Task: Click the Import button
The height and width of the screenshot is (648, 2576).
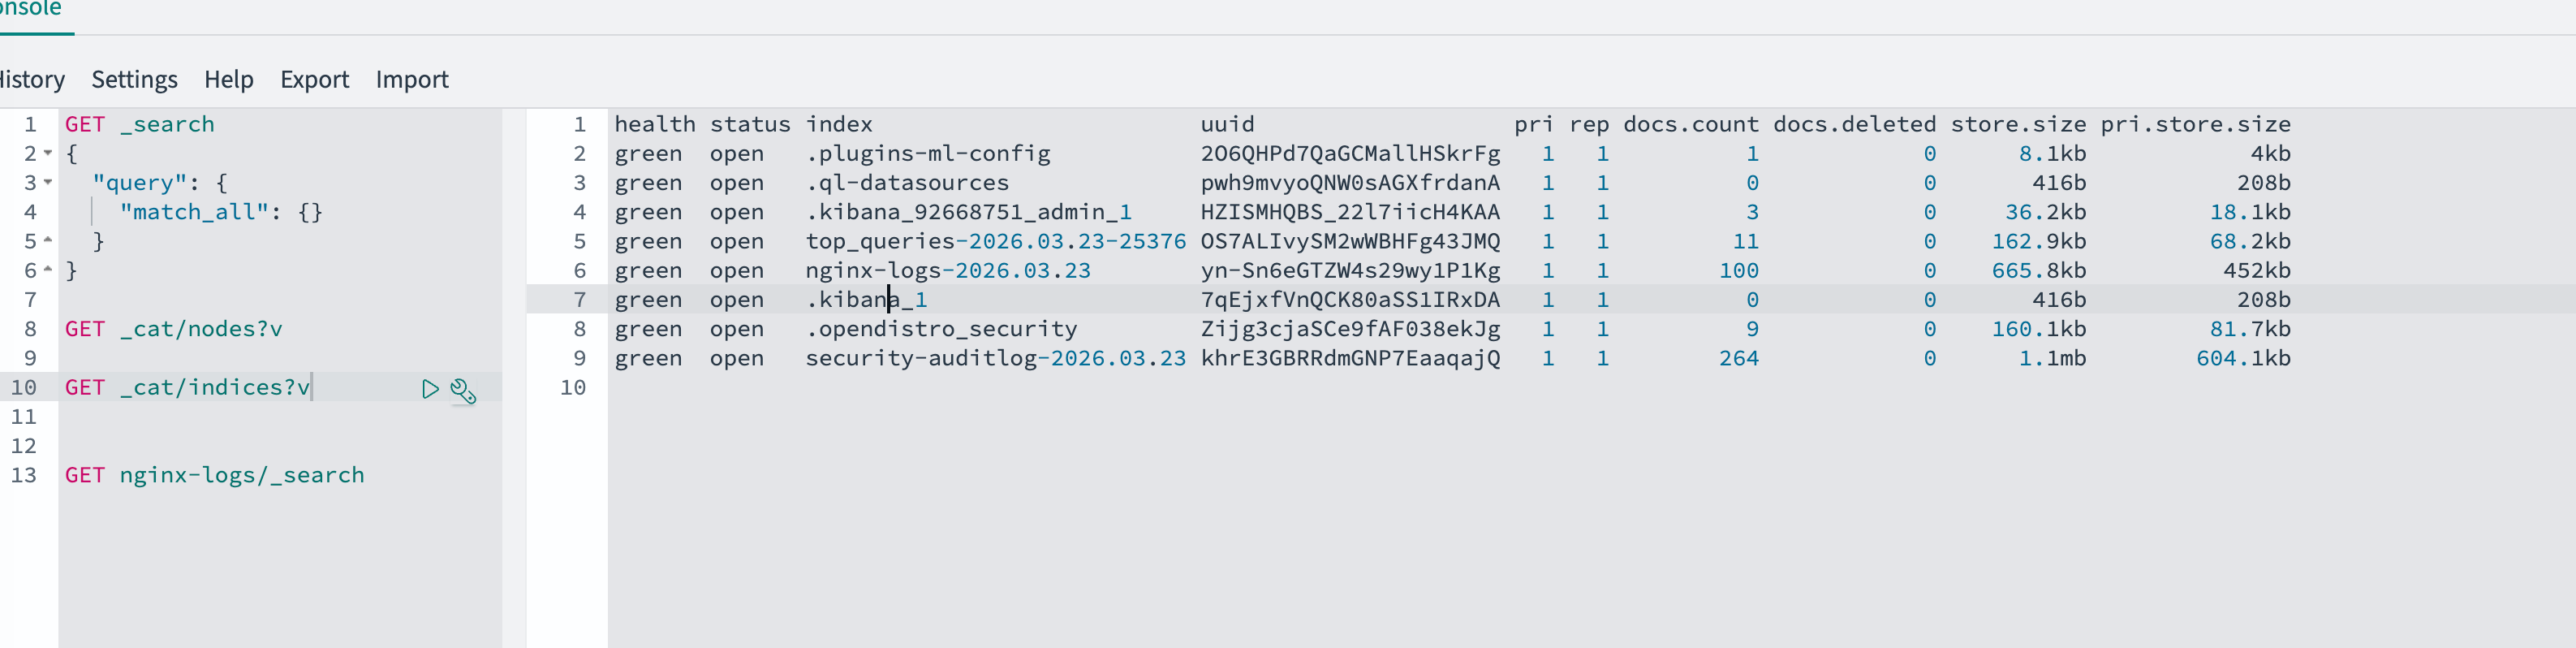Action: pos(412,79)
